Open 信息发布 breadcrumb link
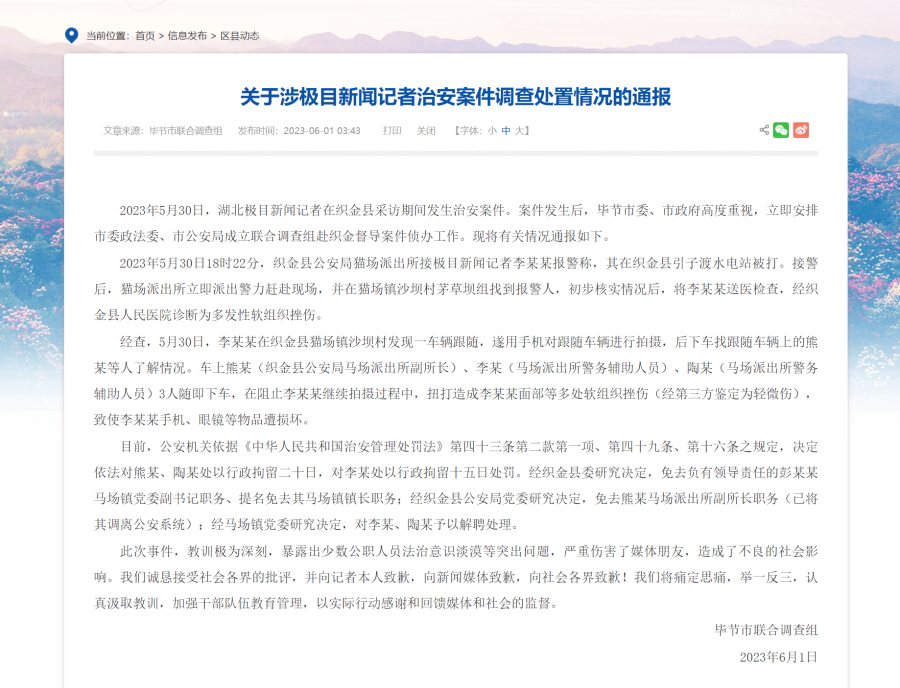 (187, 35)
